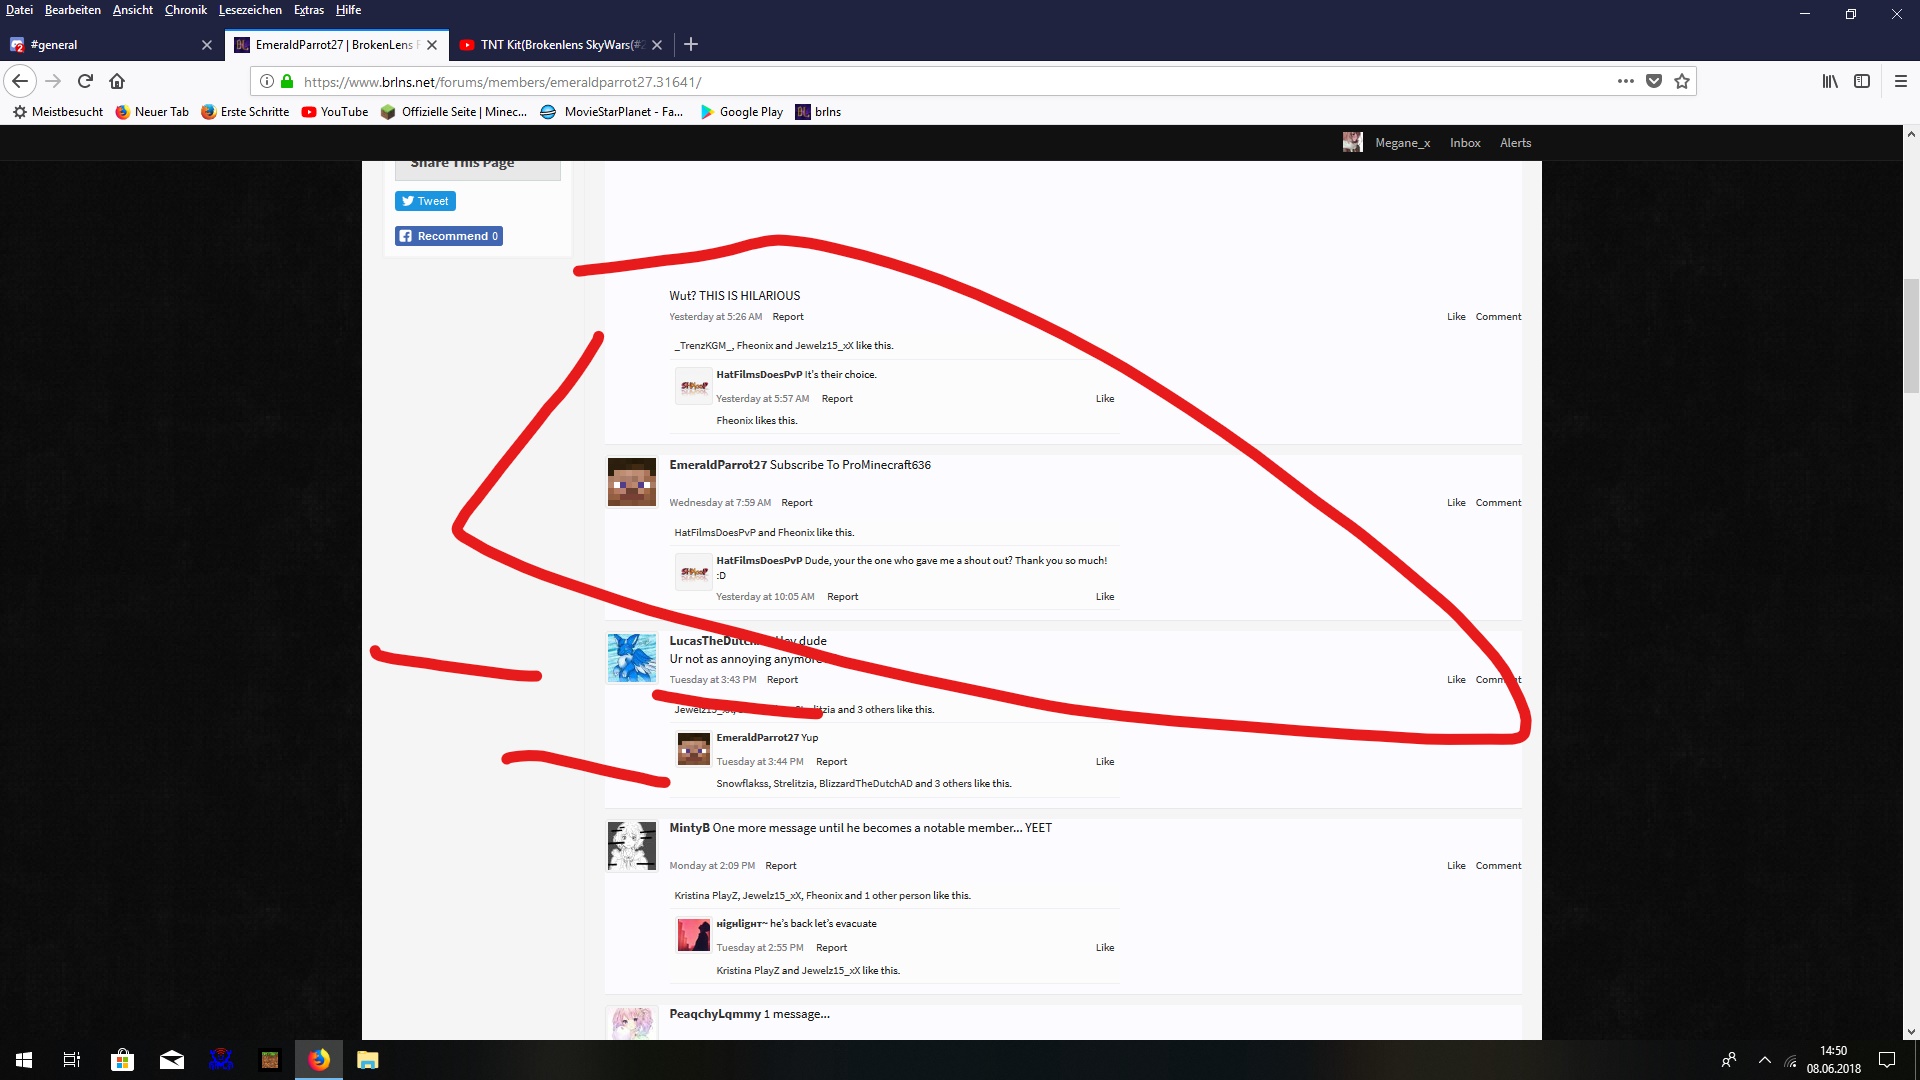1920x1080 pixels.
Task: Open PeaqchyLqmmy's username link
Action: [x=715, y=1014]
